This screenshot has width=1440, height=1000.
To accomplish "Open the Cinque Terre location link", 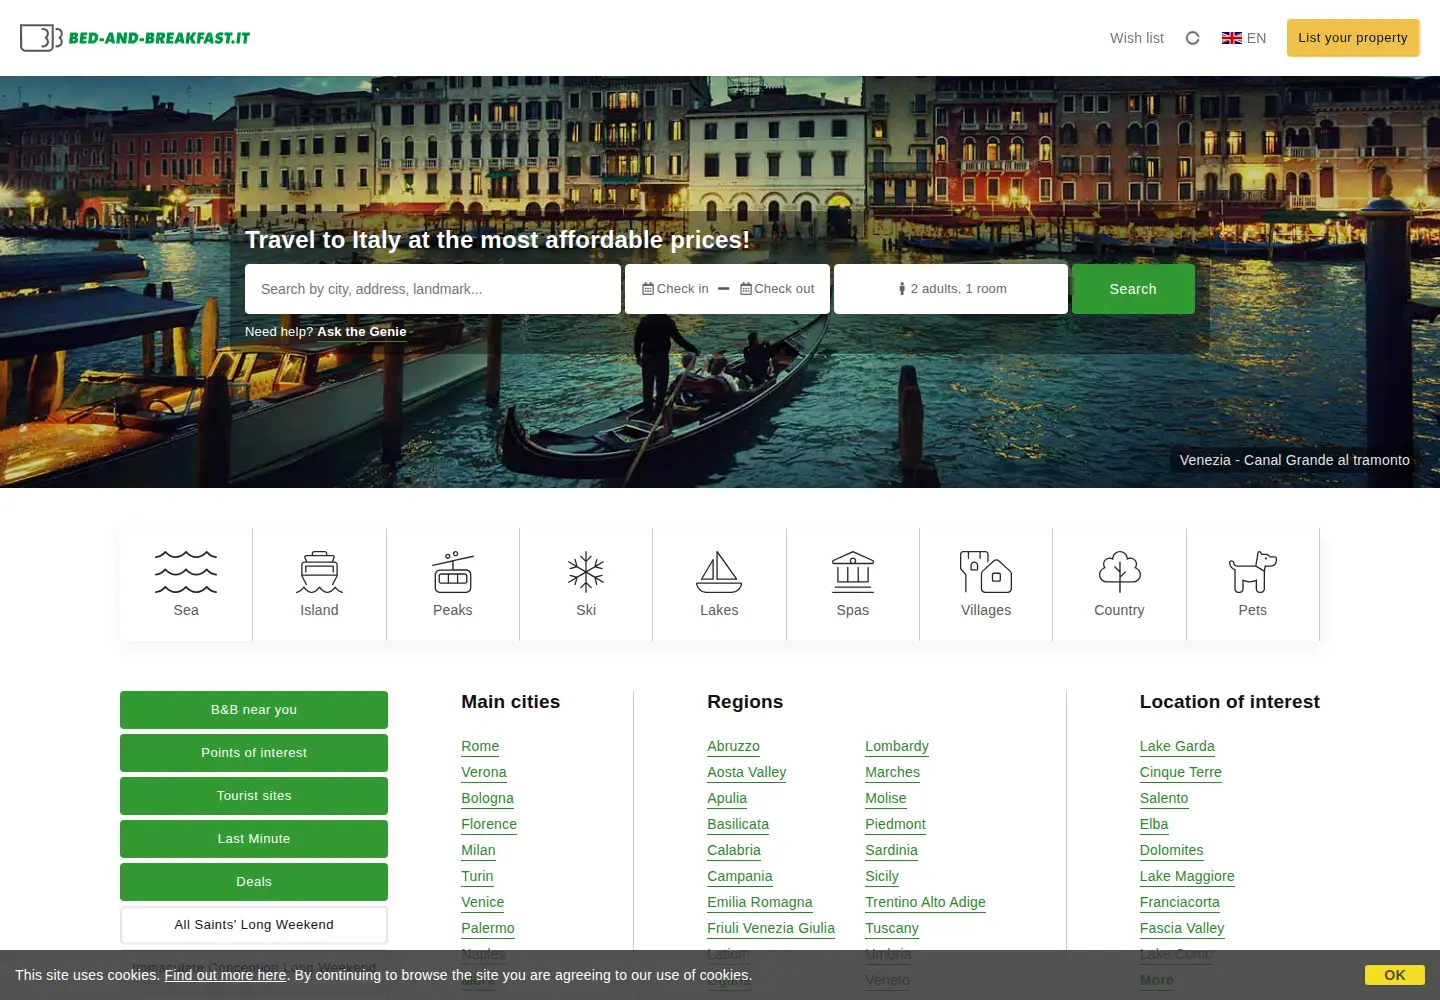I will click(x=1181, y=772).
